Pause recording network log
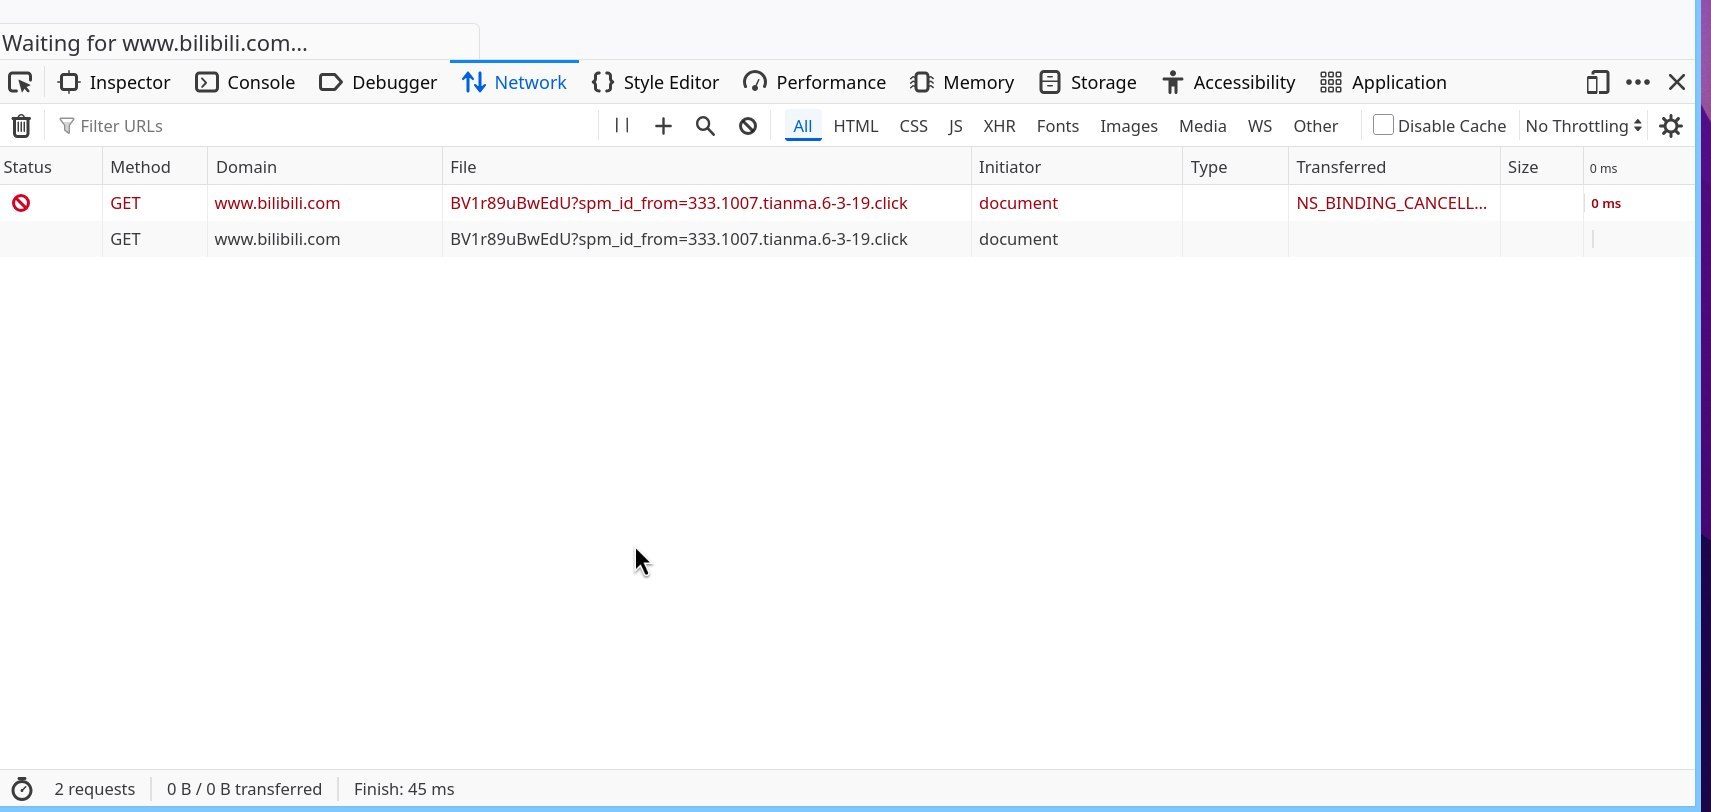1711x812 pixels. point(622,125)
